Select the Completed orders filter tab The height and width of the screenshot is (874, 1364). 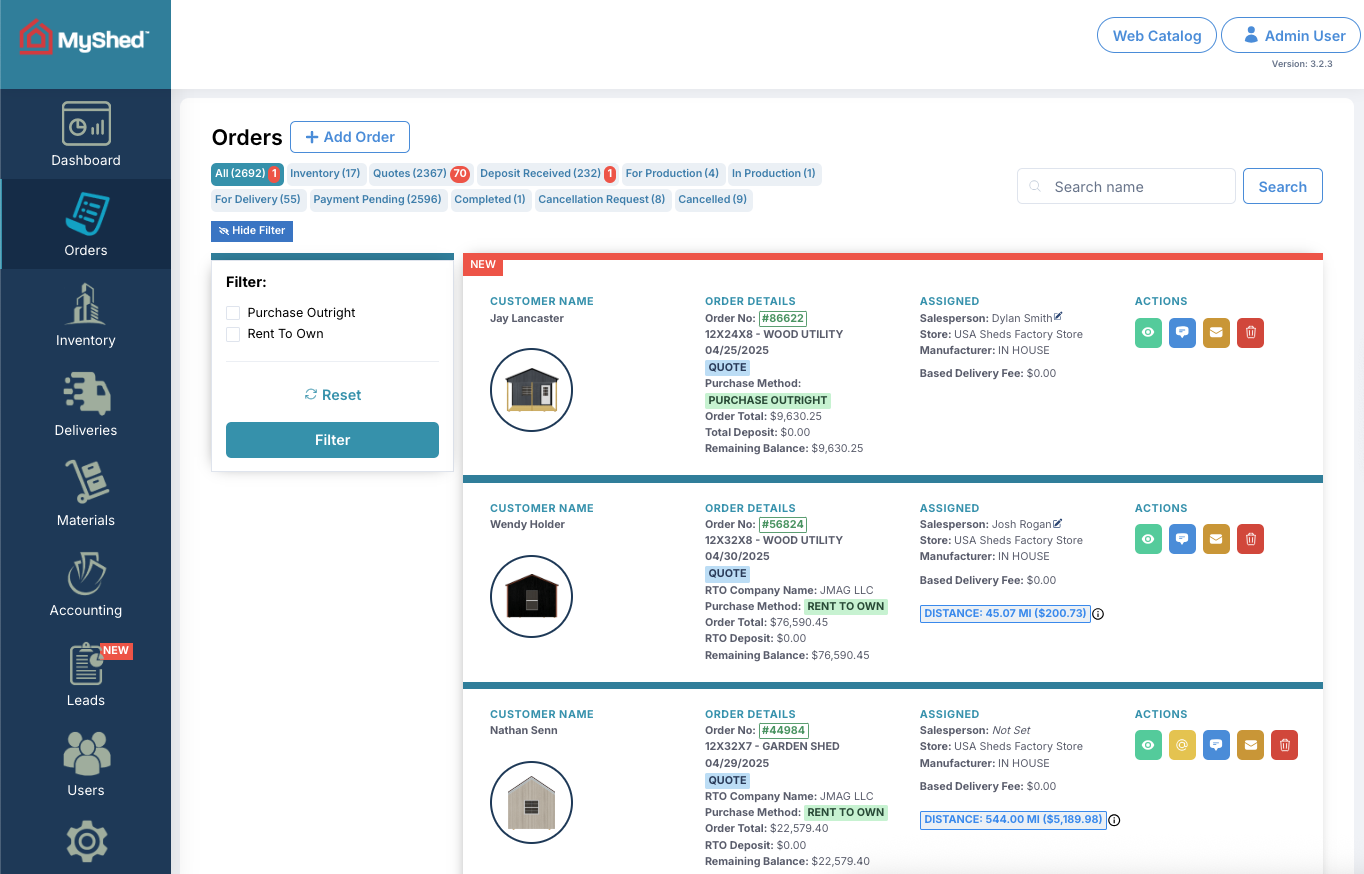coord(490,199)
